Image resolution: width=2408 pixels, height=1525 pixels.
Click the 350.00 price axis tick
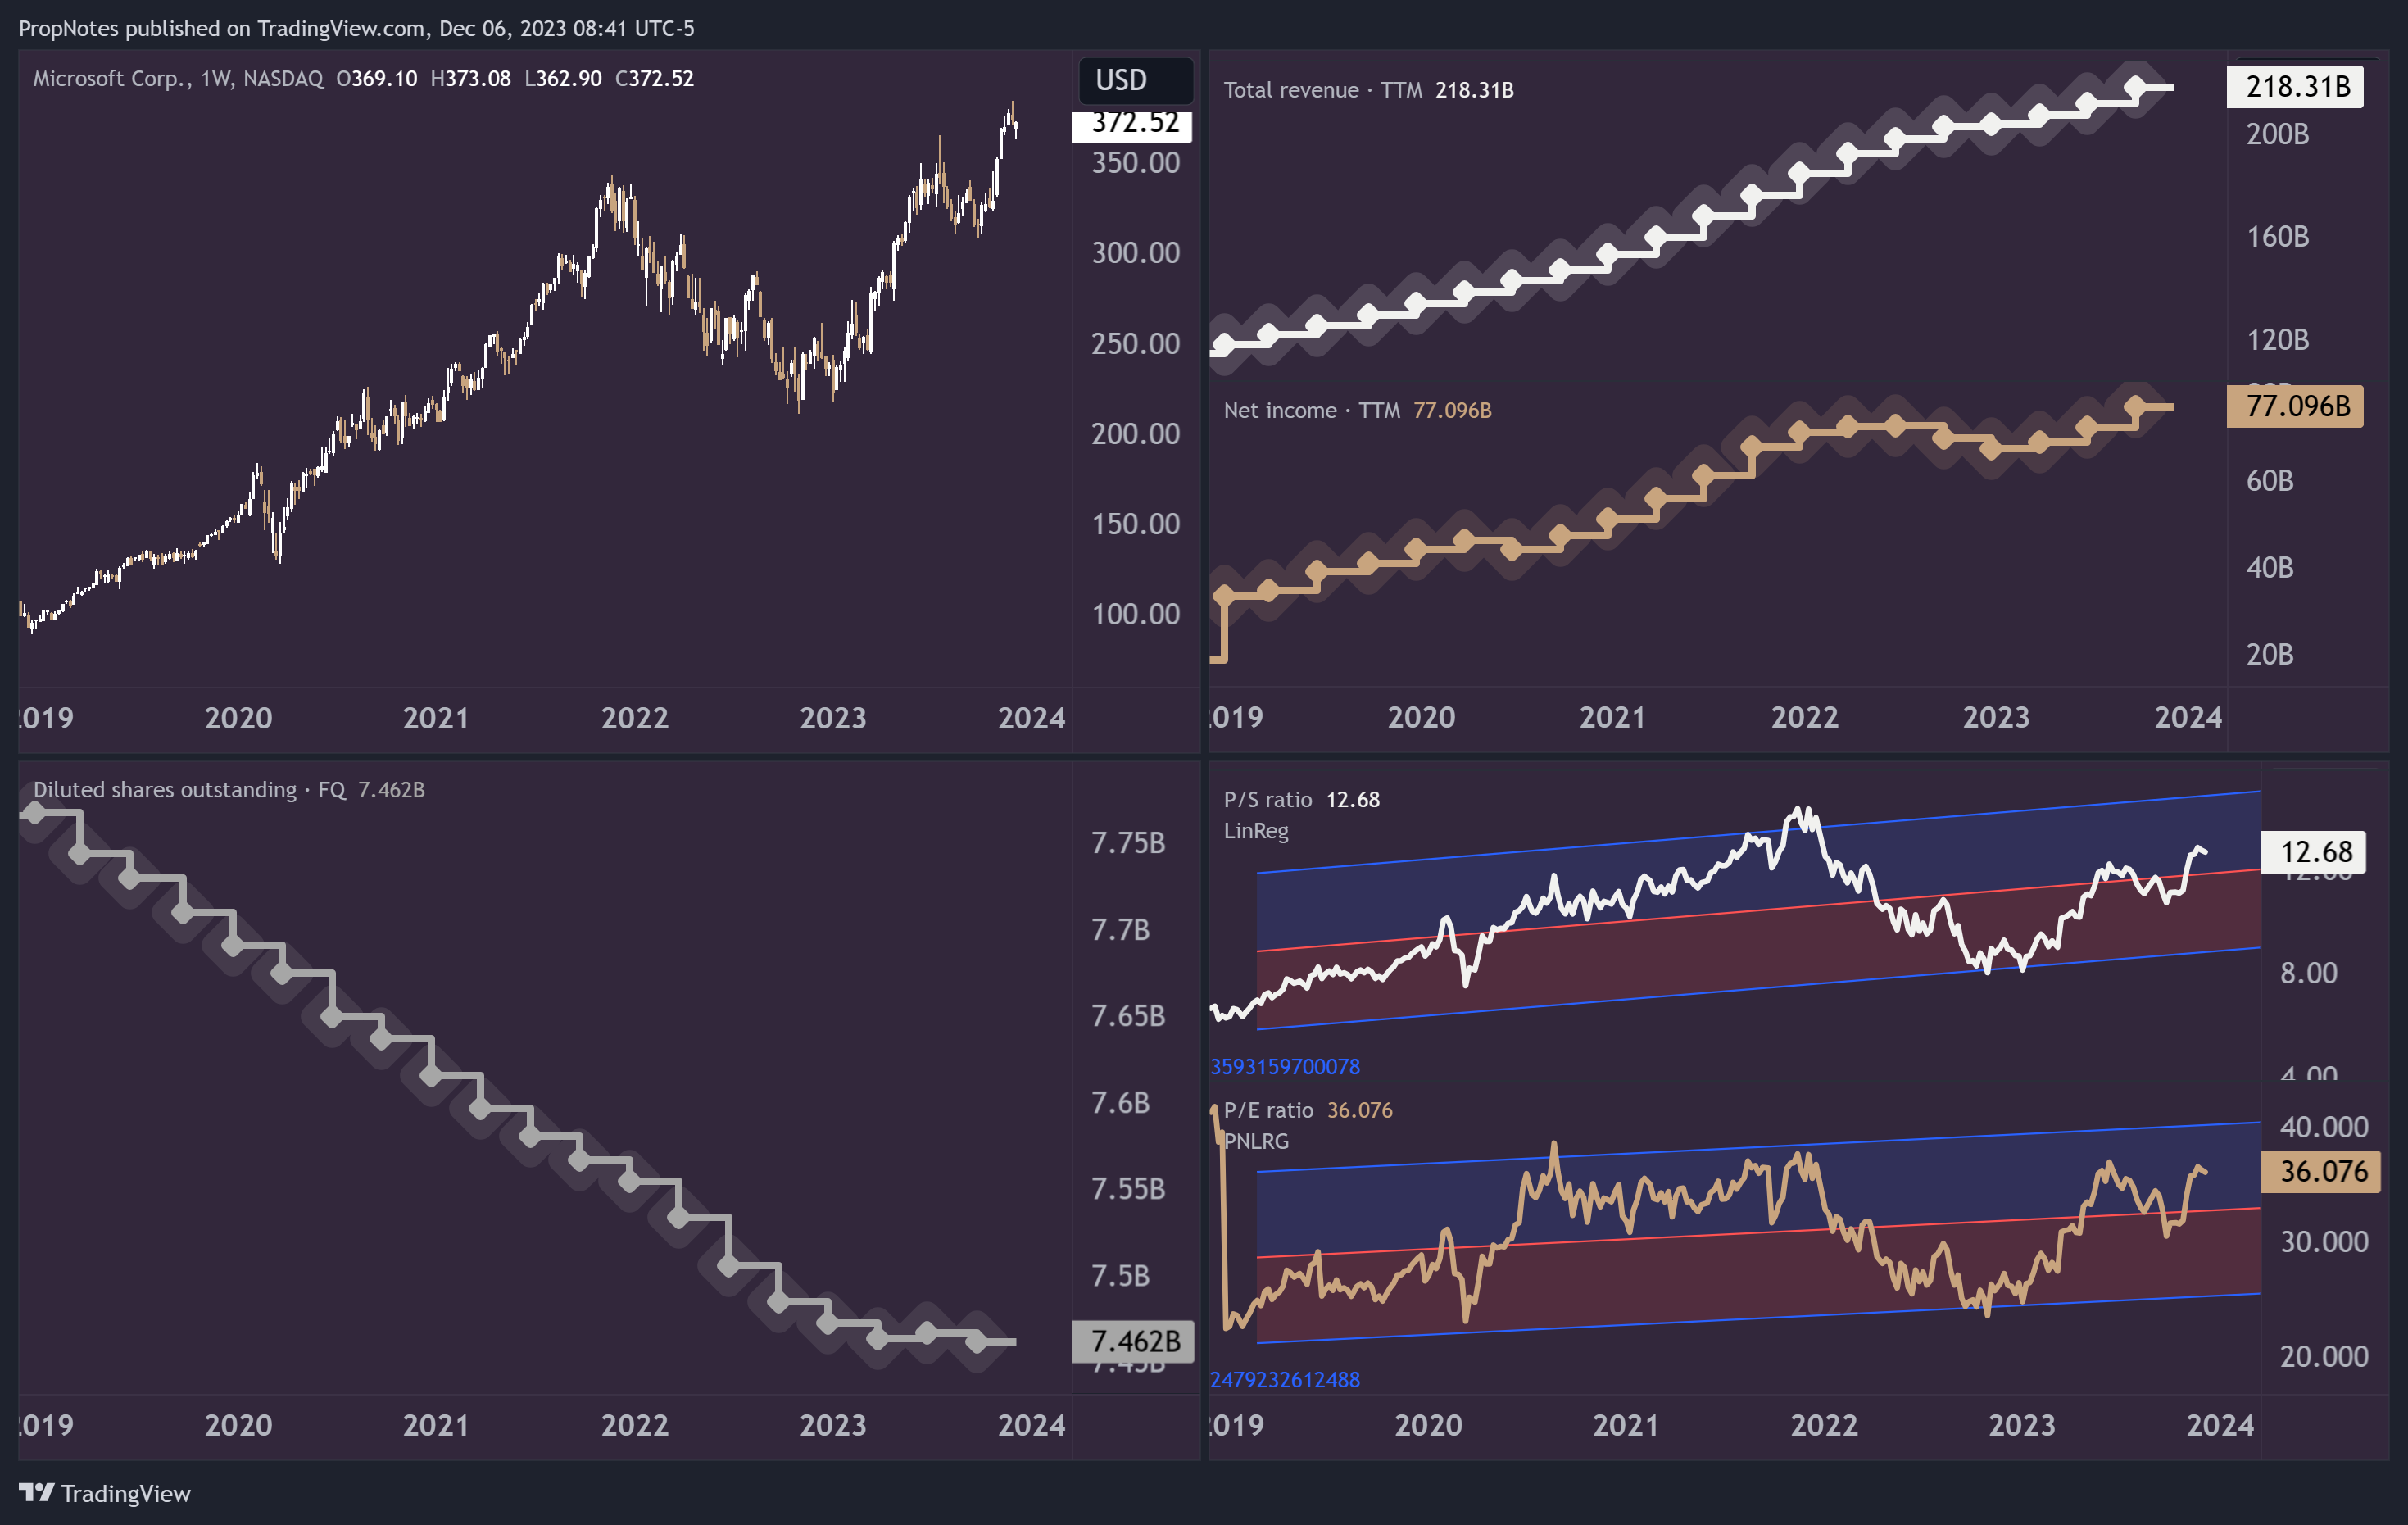click(1135, 163)
